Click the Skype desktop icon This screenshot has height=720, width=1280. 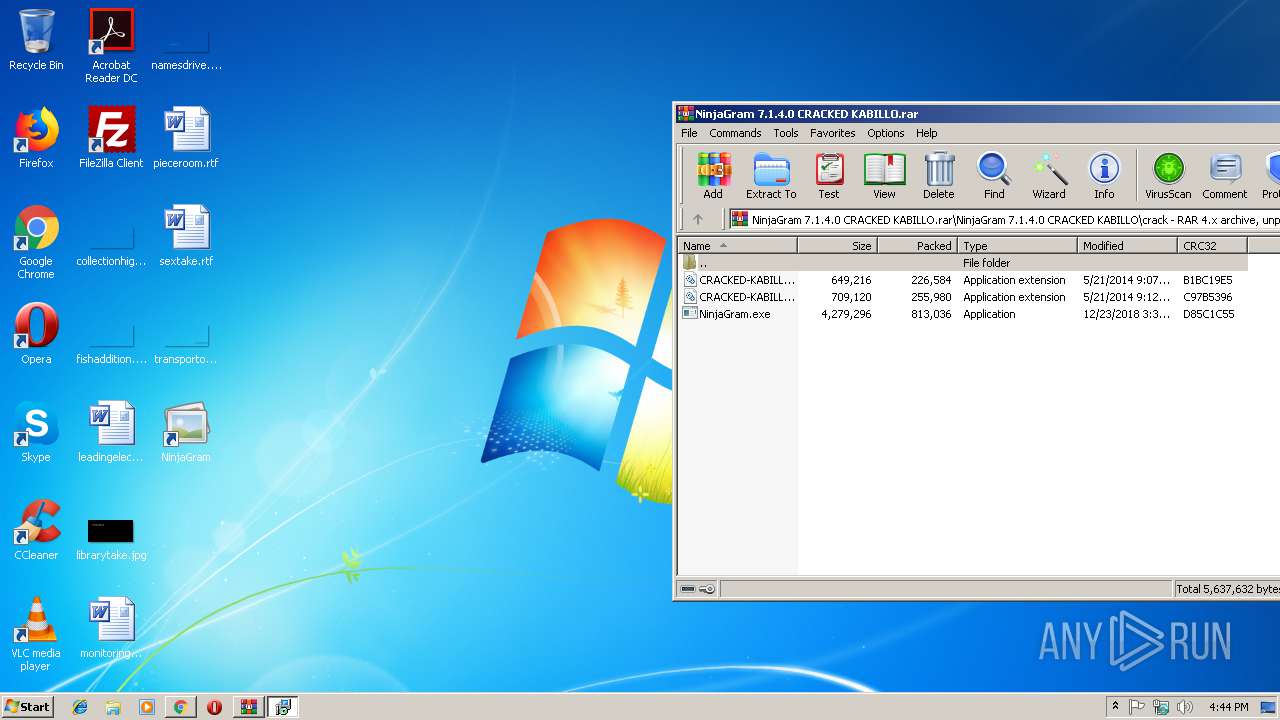point(36,432)
